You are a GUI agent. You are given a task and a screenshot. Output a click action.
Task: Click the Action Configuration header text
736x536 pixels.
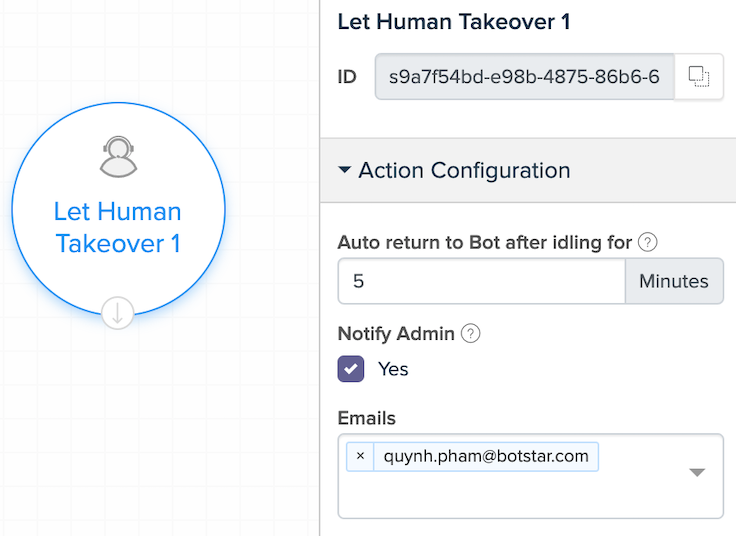coord(464,170)
